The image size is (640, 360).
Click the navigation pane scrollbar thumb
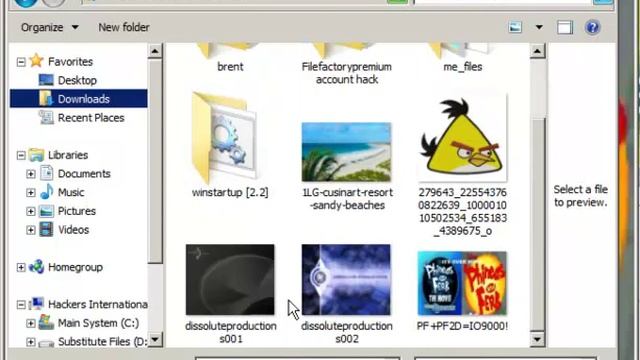point(155,162)
